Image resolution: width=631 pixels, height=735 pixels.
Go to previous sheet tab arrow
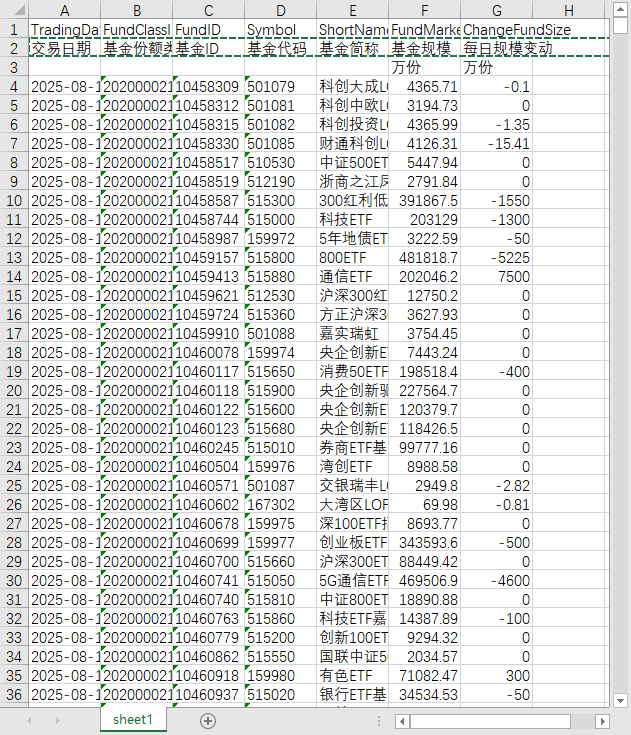[x=29, y=720]
